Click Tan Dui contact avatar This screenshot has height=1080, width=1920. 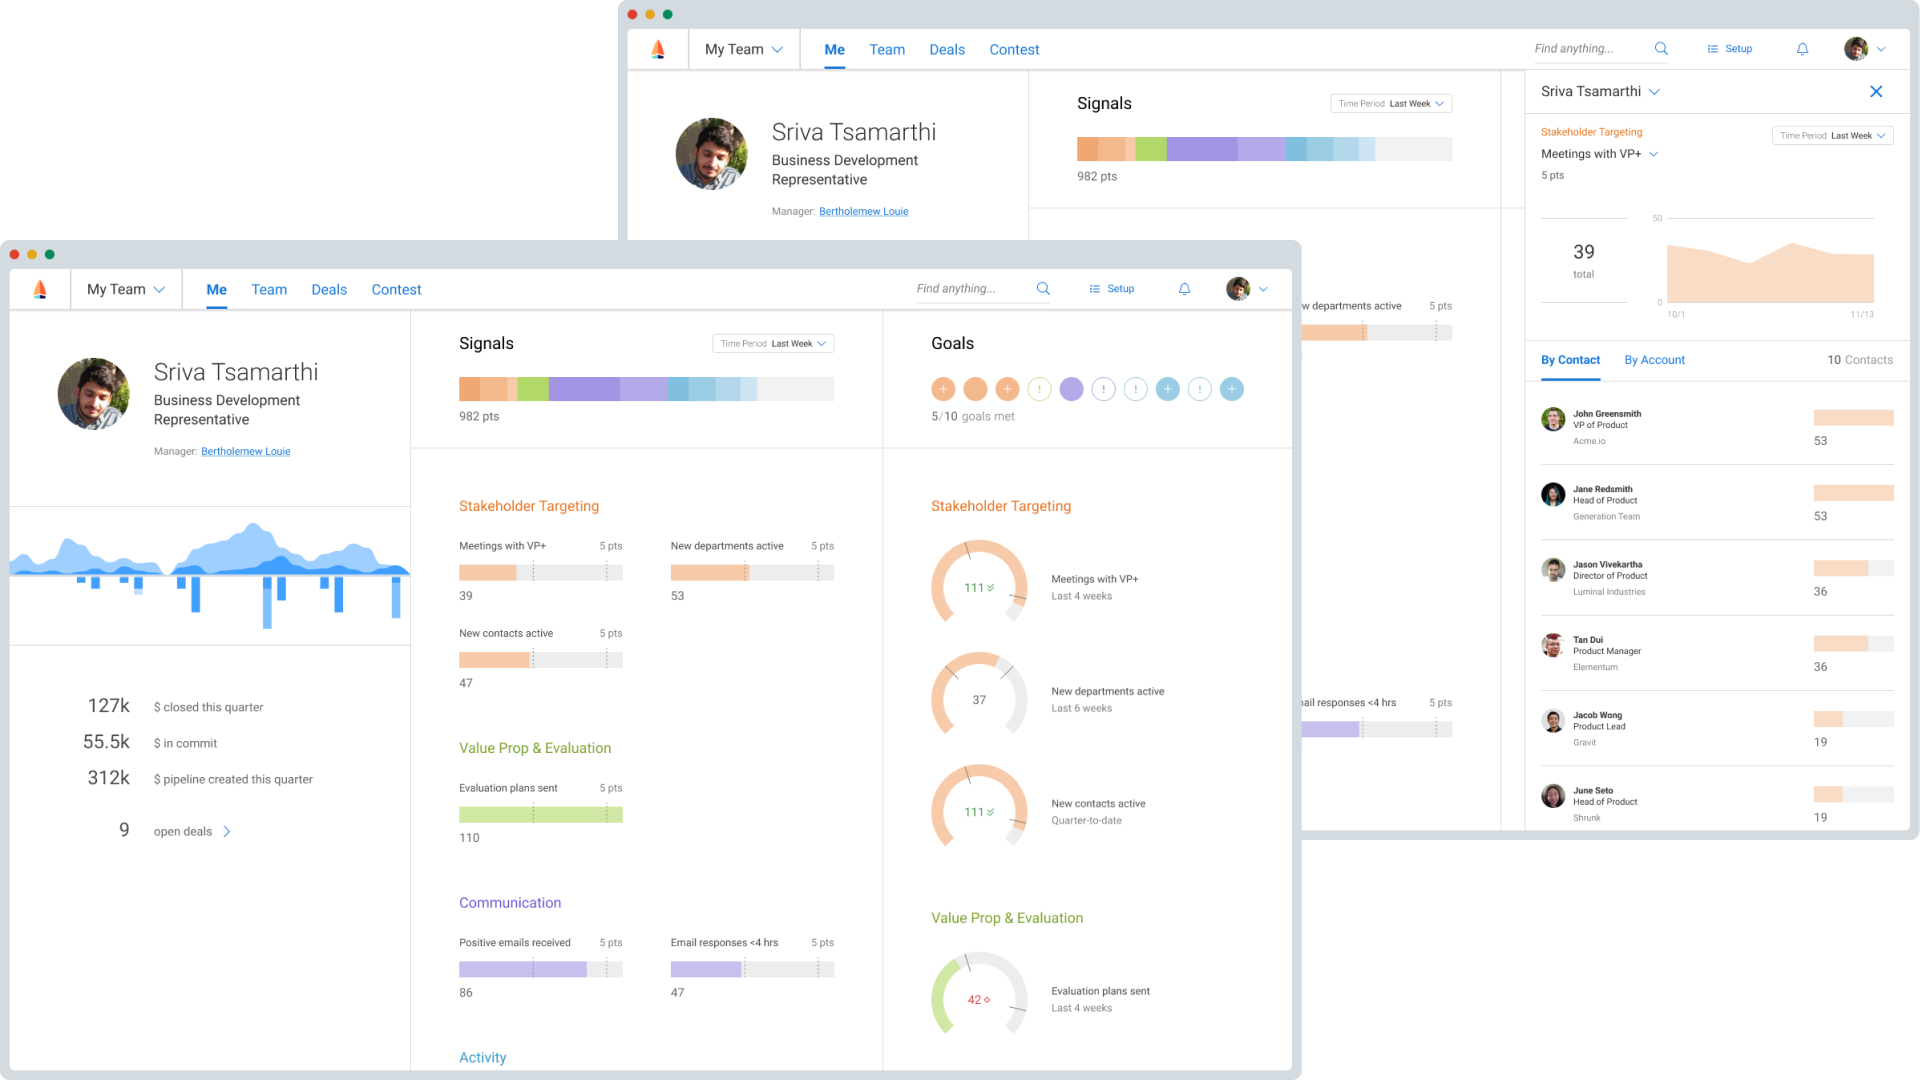[1553, 645]
